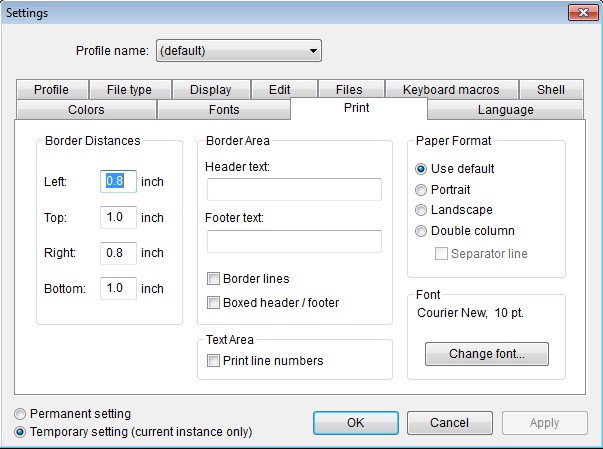Click the Cancel button
This screenshot has height=449, width=603.
pyautogui.click(x=450, y=423)
